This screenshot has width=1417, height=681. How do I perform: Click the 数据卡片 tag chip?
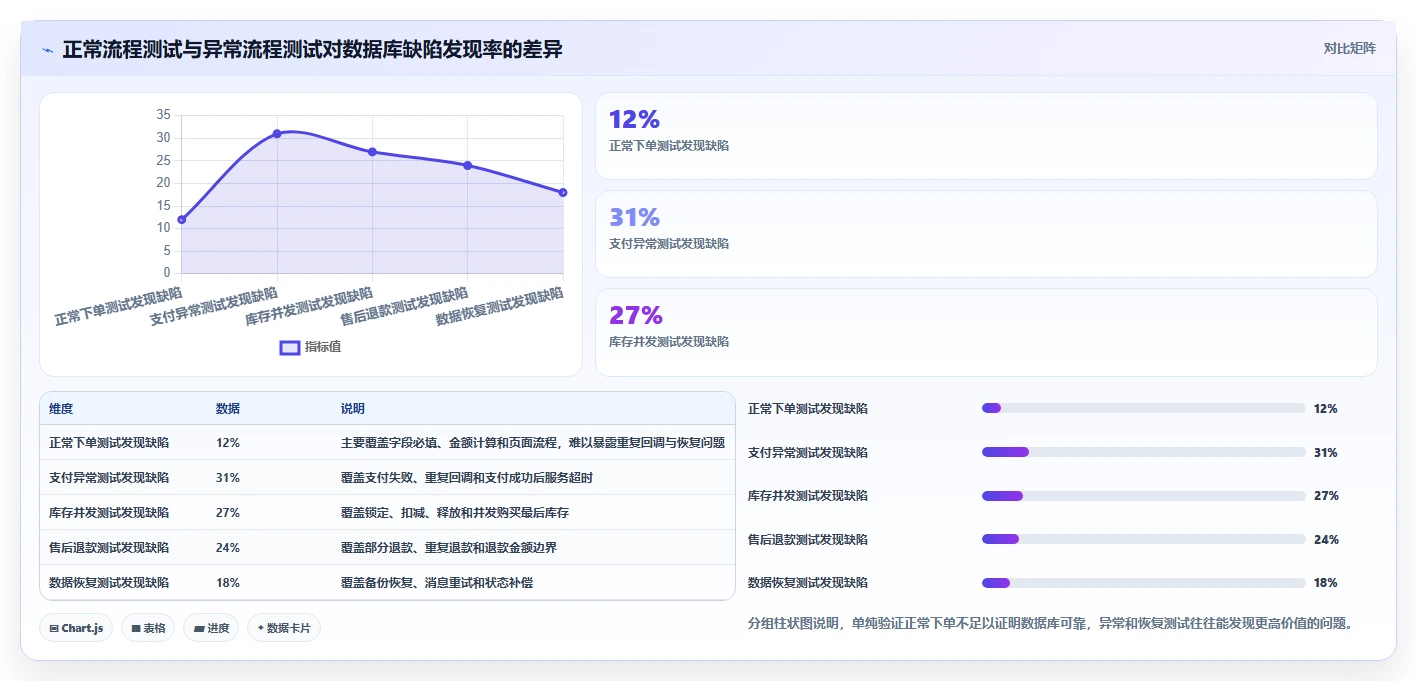(x=284, y=628)
